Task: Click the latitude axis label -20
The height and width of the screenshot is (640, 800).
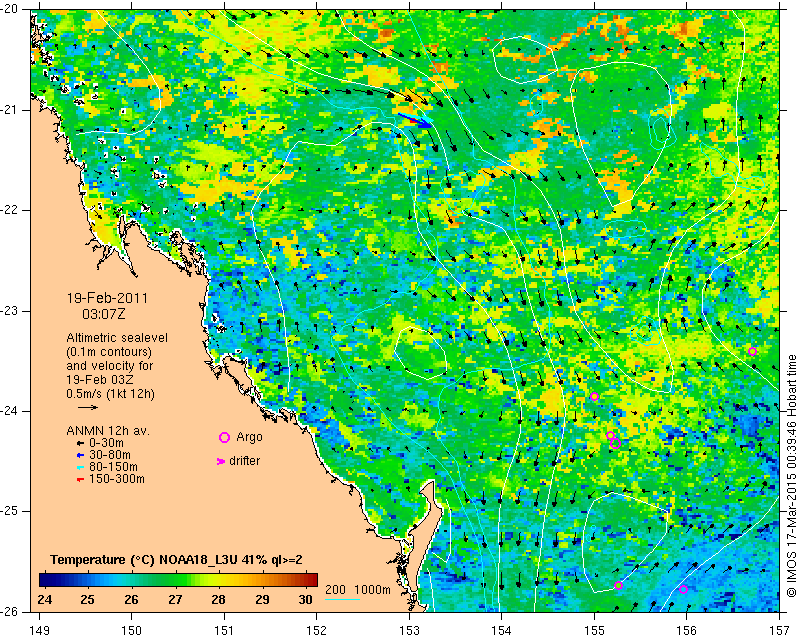Action: click(10, 9)
